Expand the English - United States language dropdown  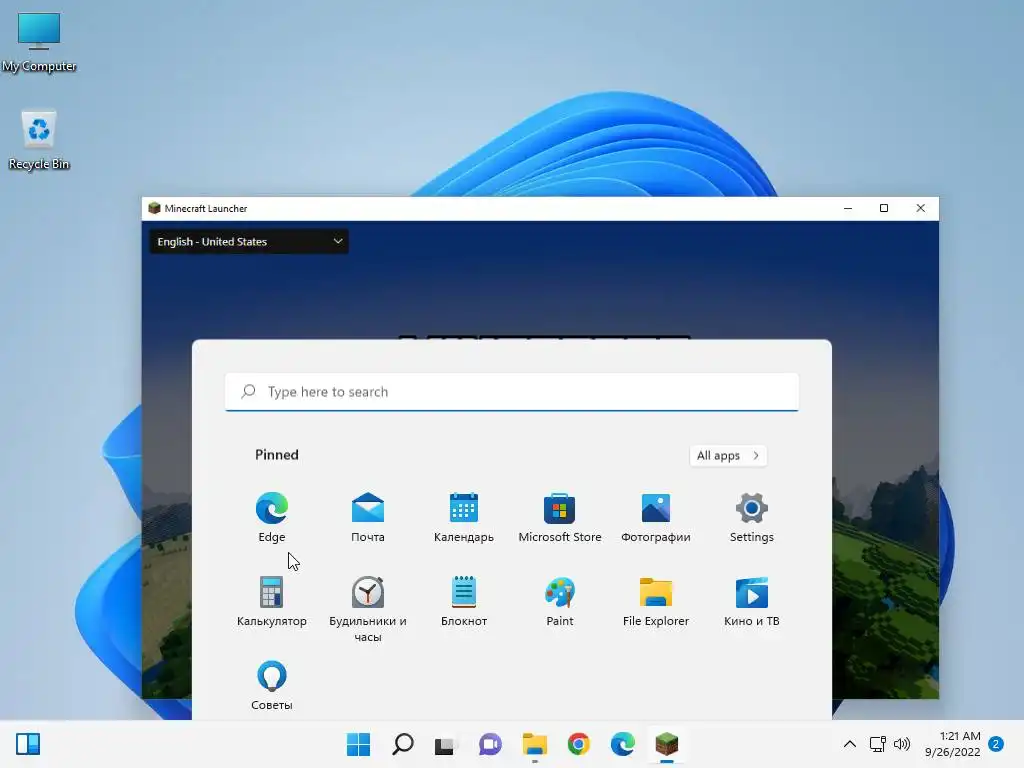coord(249,242)
